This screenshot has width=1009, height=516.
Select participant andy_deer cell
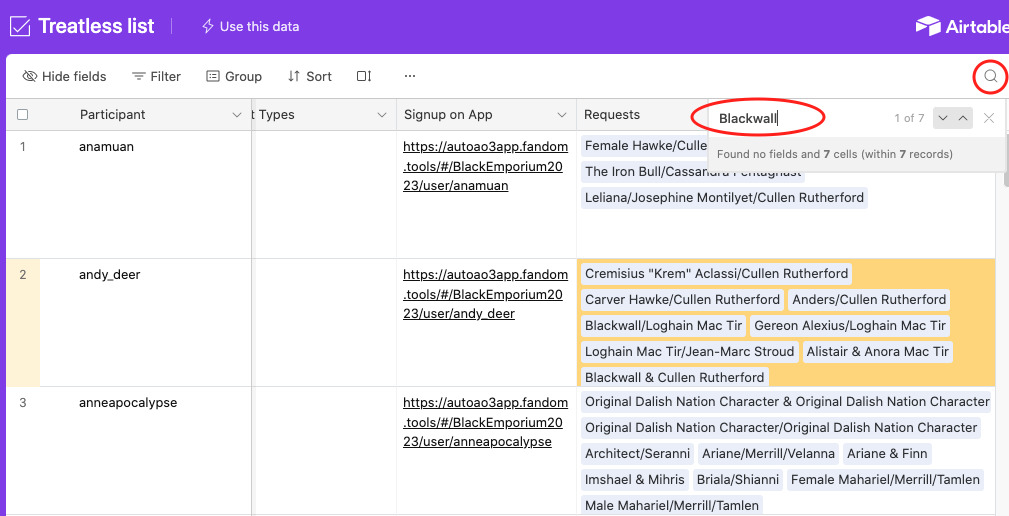(x=145, y=322)
